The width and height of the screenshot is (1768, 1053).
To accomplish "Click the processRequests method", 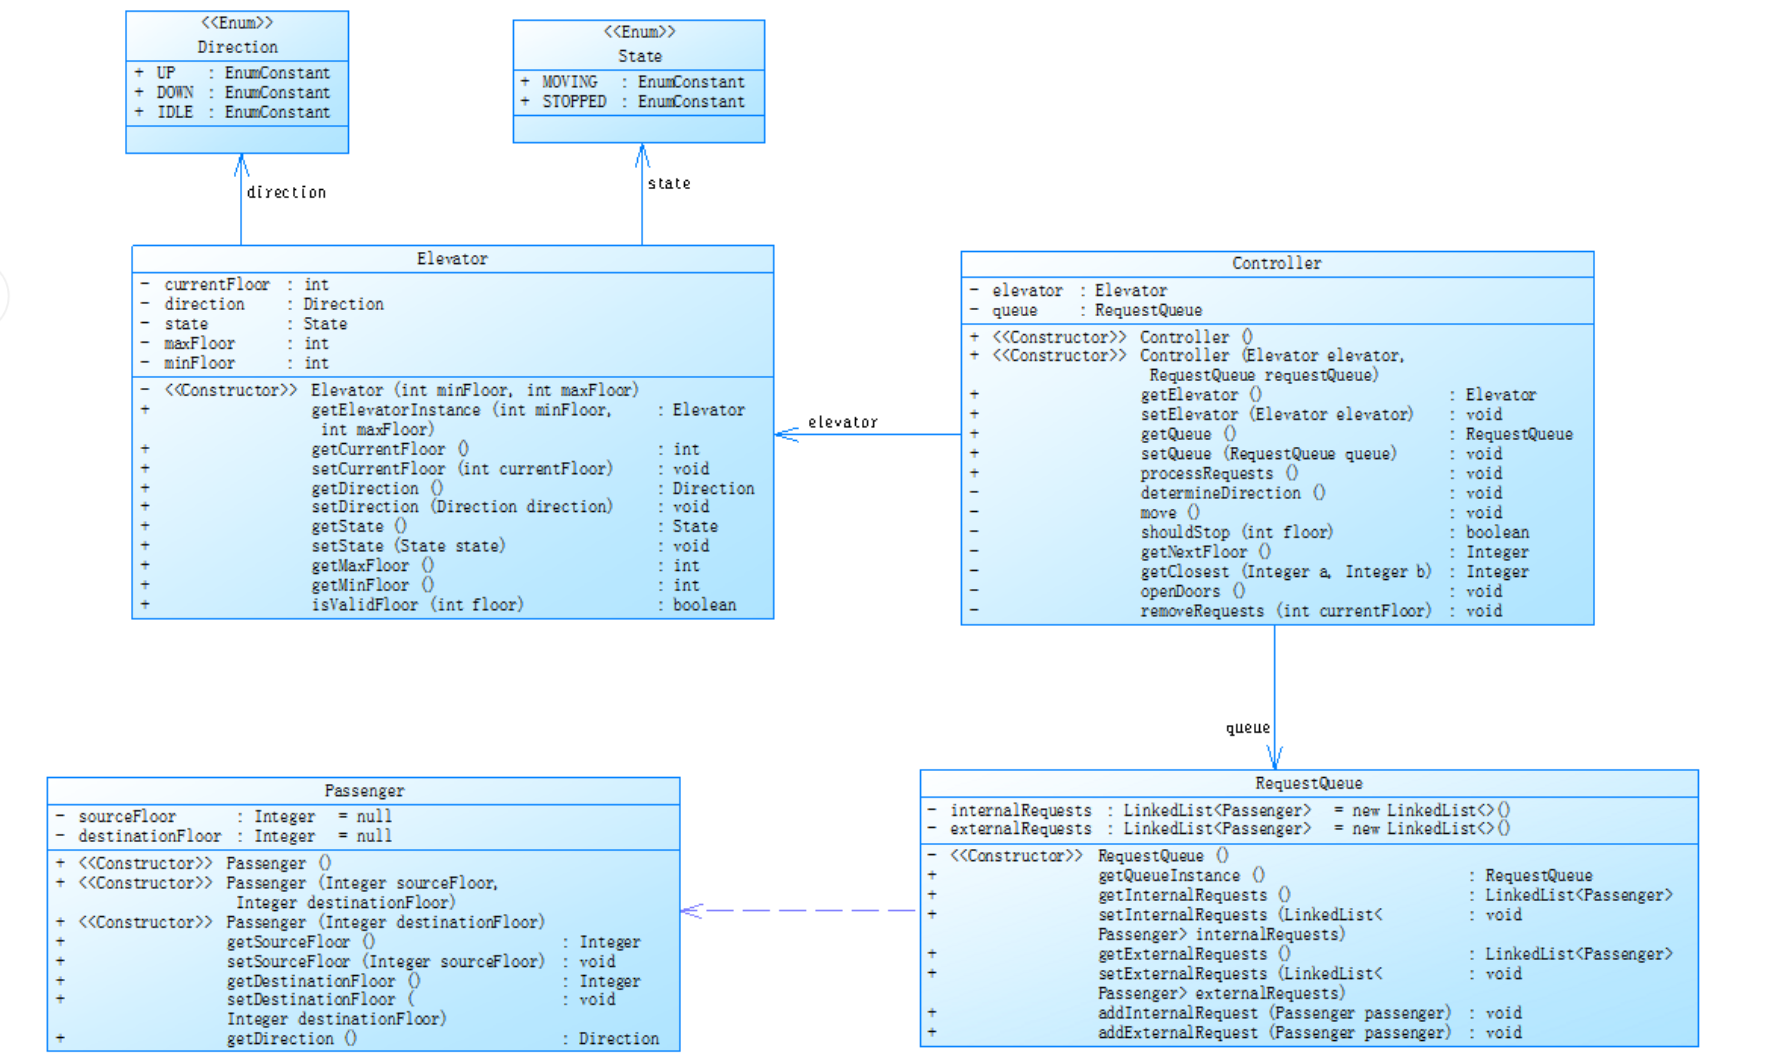I will [1236, 473].
